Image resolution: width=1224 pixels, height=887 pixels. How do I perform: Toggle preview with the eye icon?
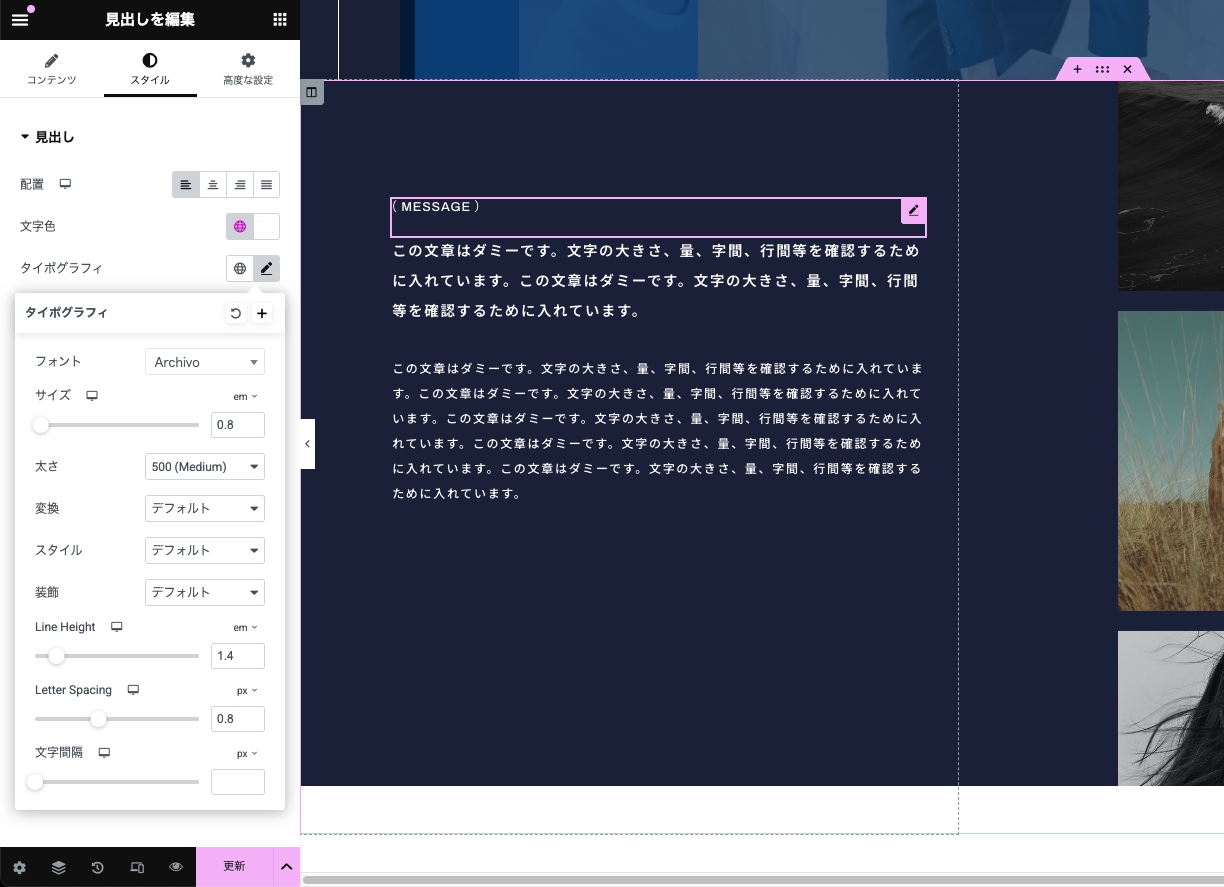tap(176, 867)
